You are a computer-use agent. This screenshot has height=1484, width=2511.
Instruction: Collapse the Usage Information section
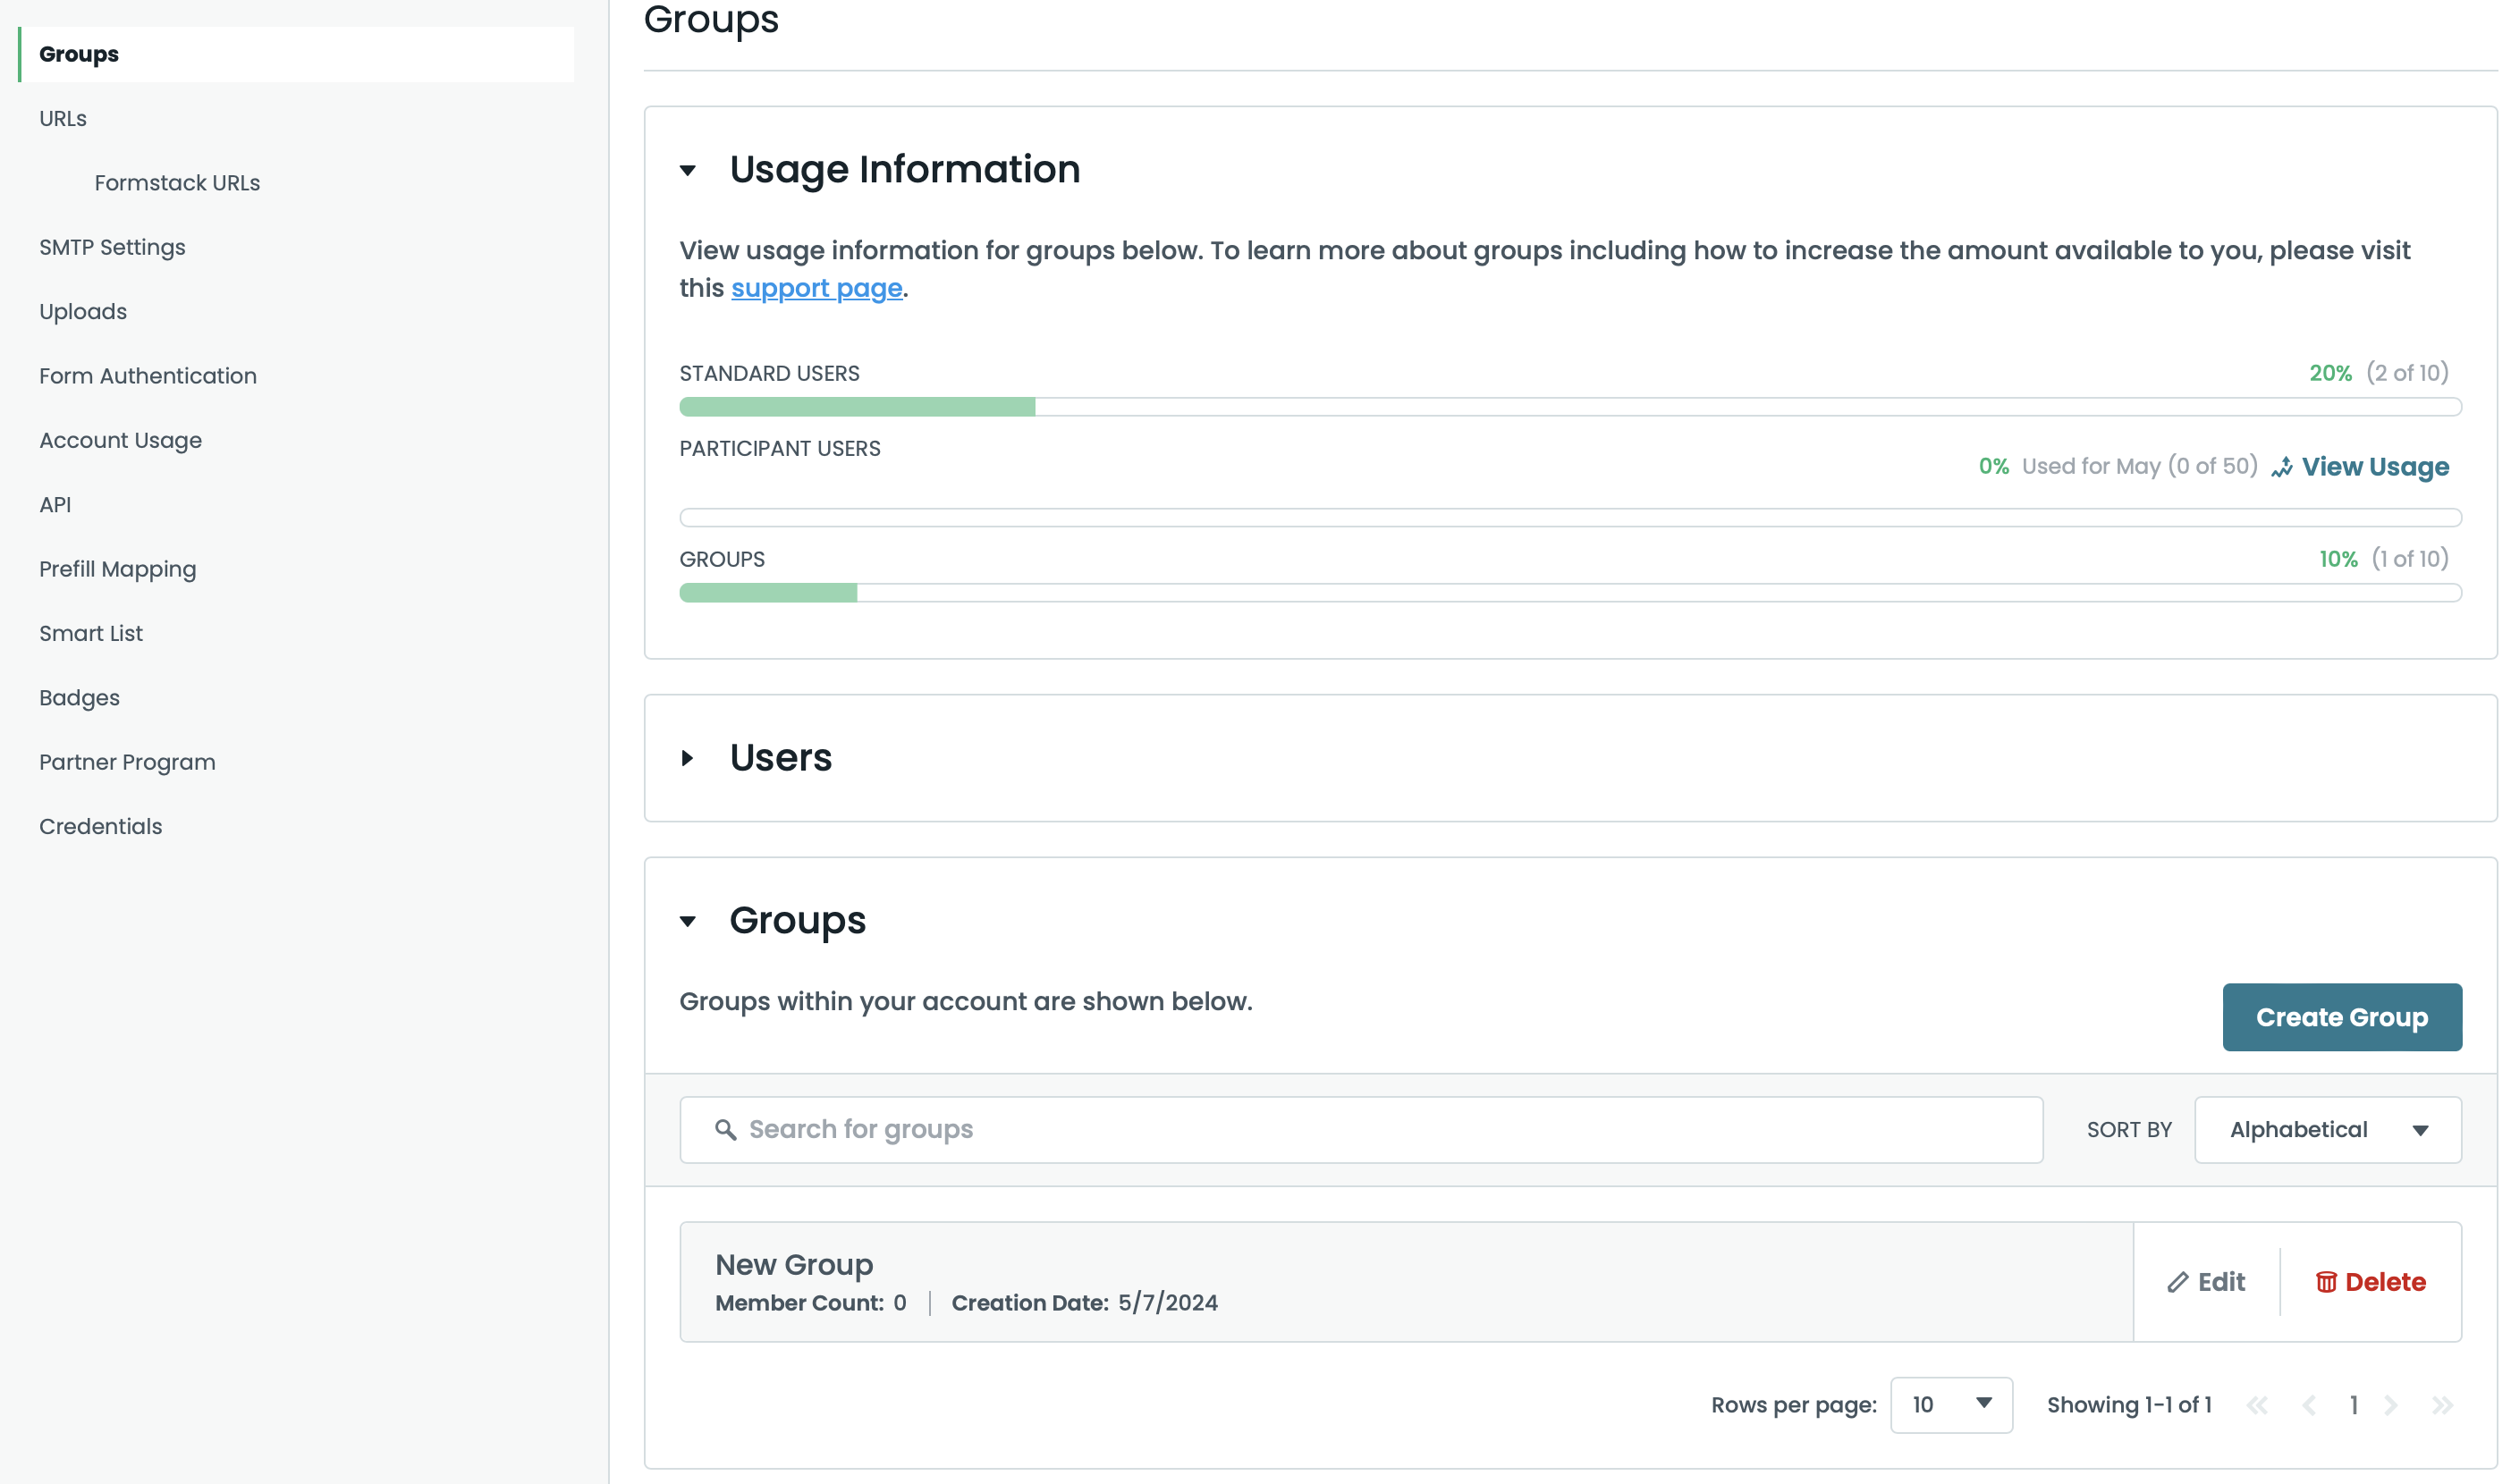[x=688, y=170]
